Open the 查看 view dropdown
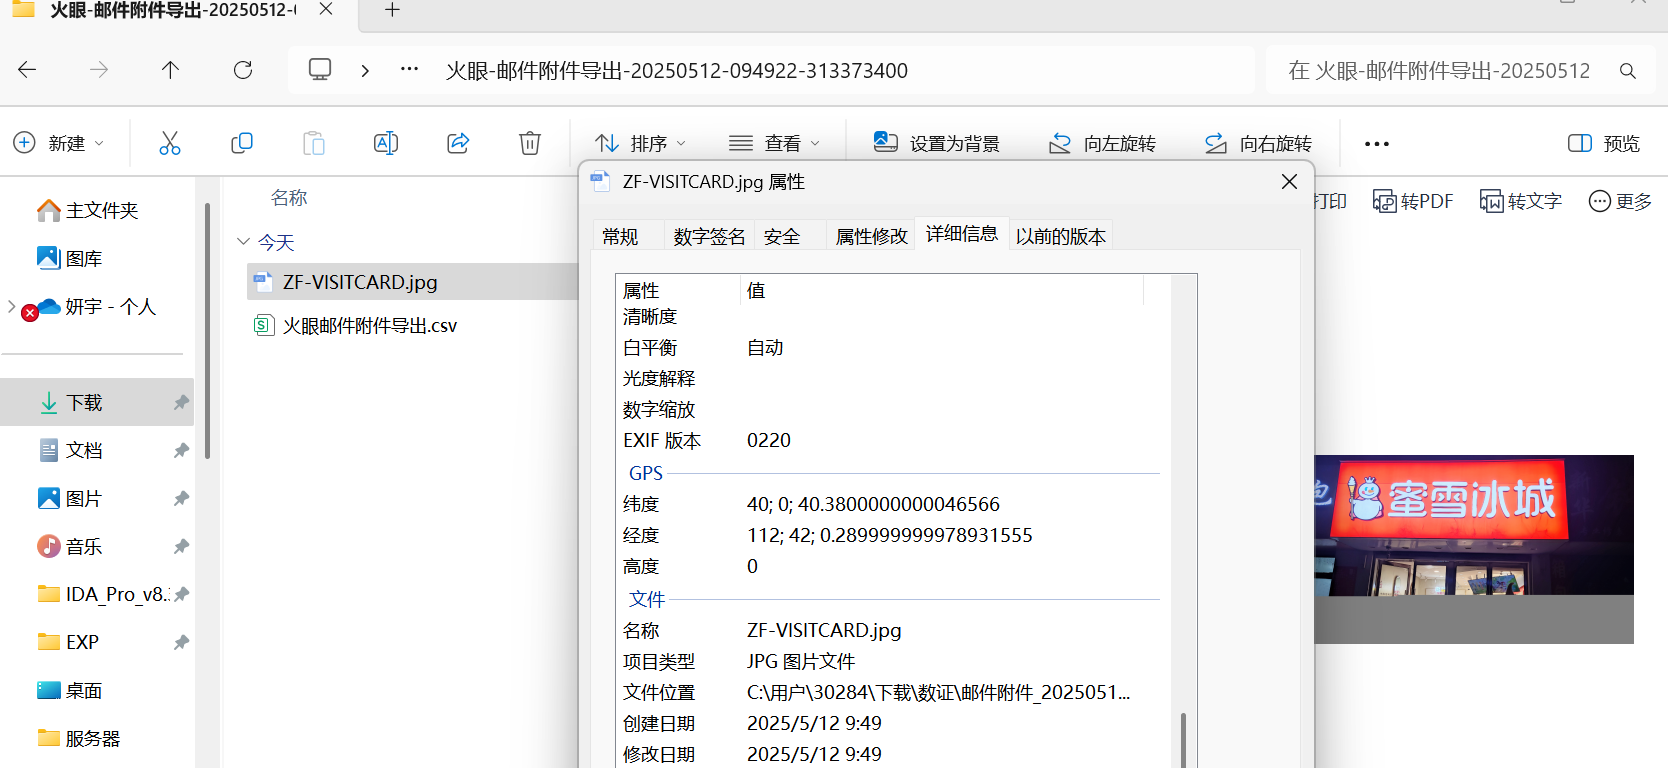1668x768 pixels. [775, 143]
